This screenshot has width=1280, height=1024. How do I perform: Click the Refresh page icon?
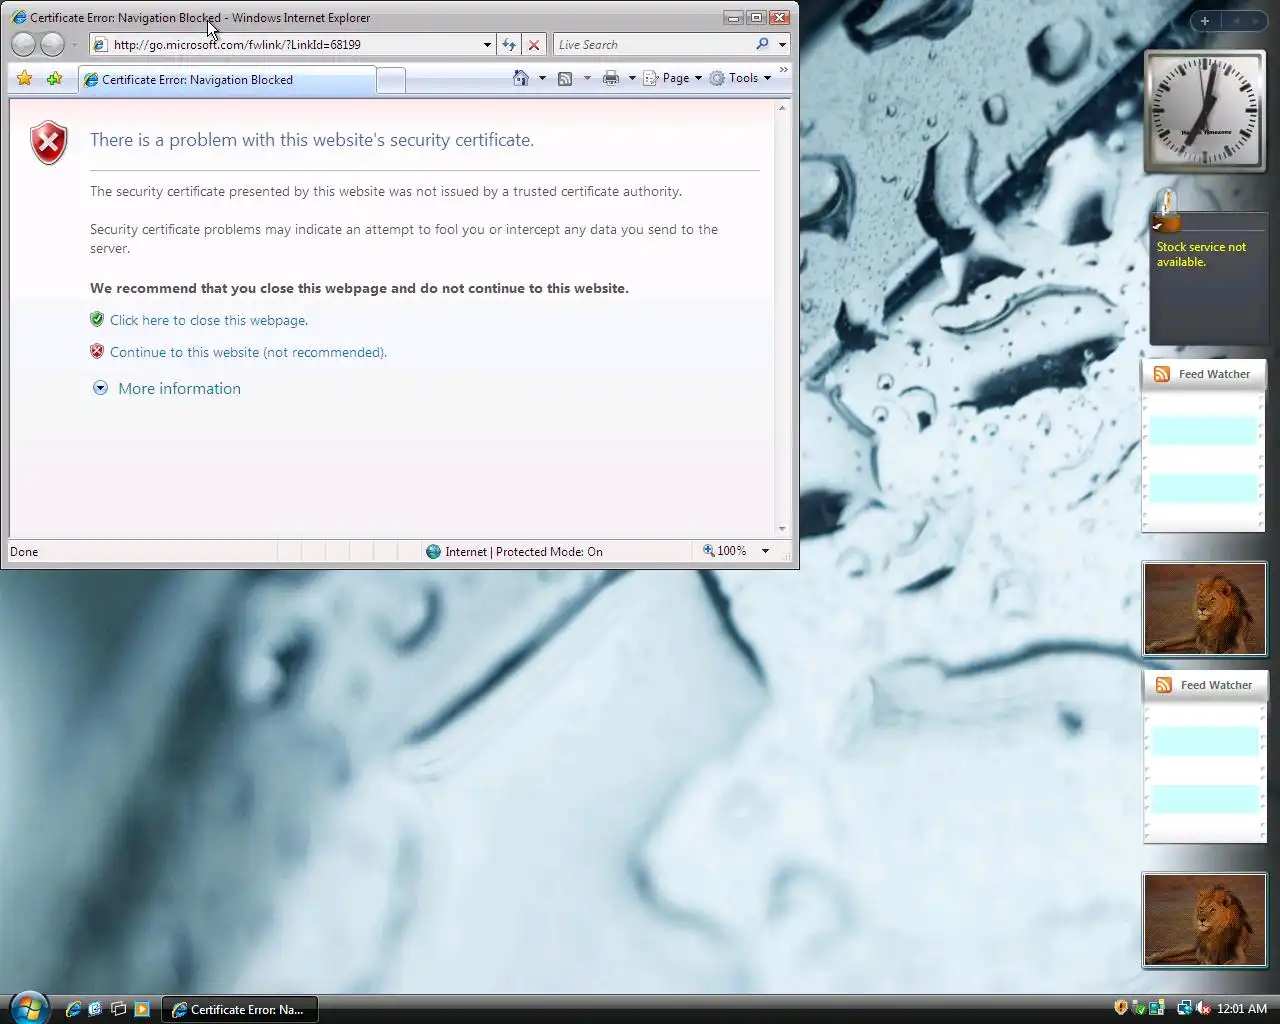pyautogui.click(x=509, y=45)
